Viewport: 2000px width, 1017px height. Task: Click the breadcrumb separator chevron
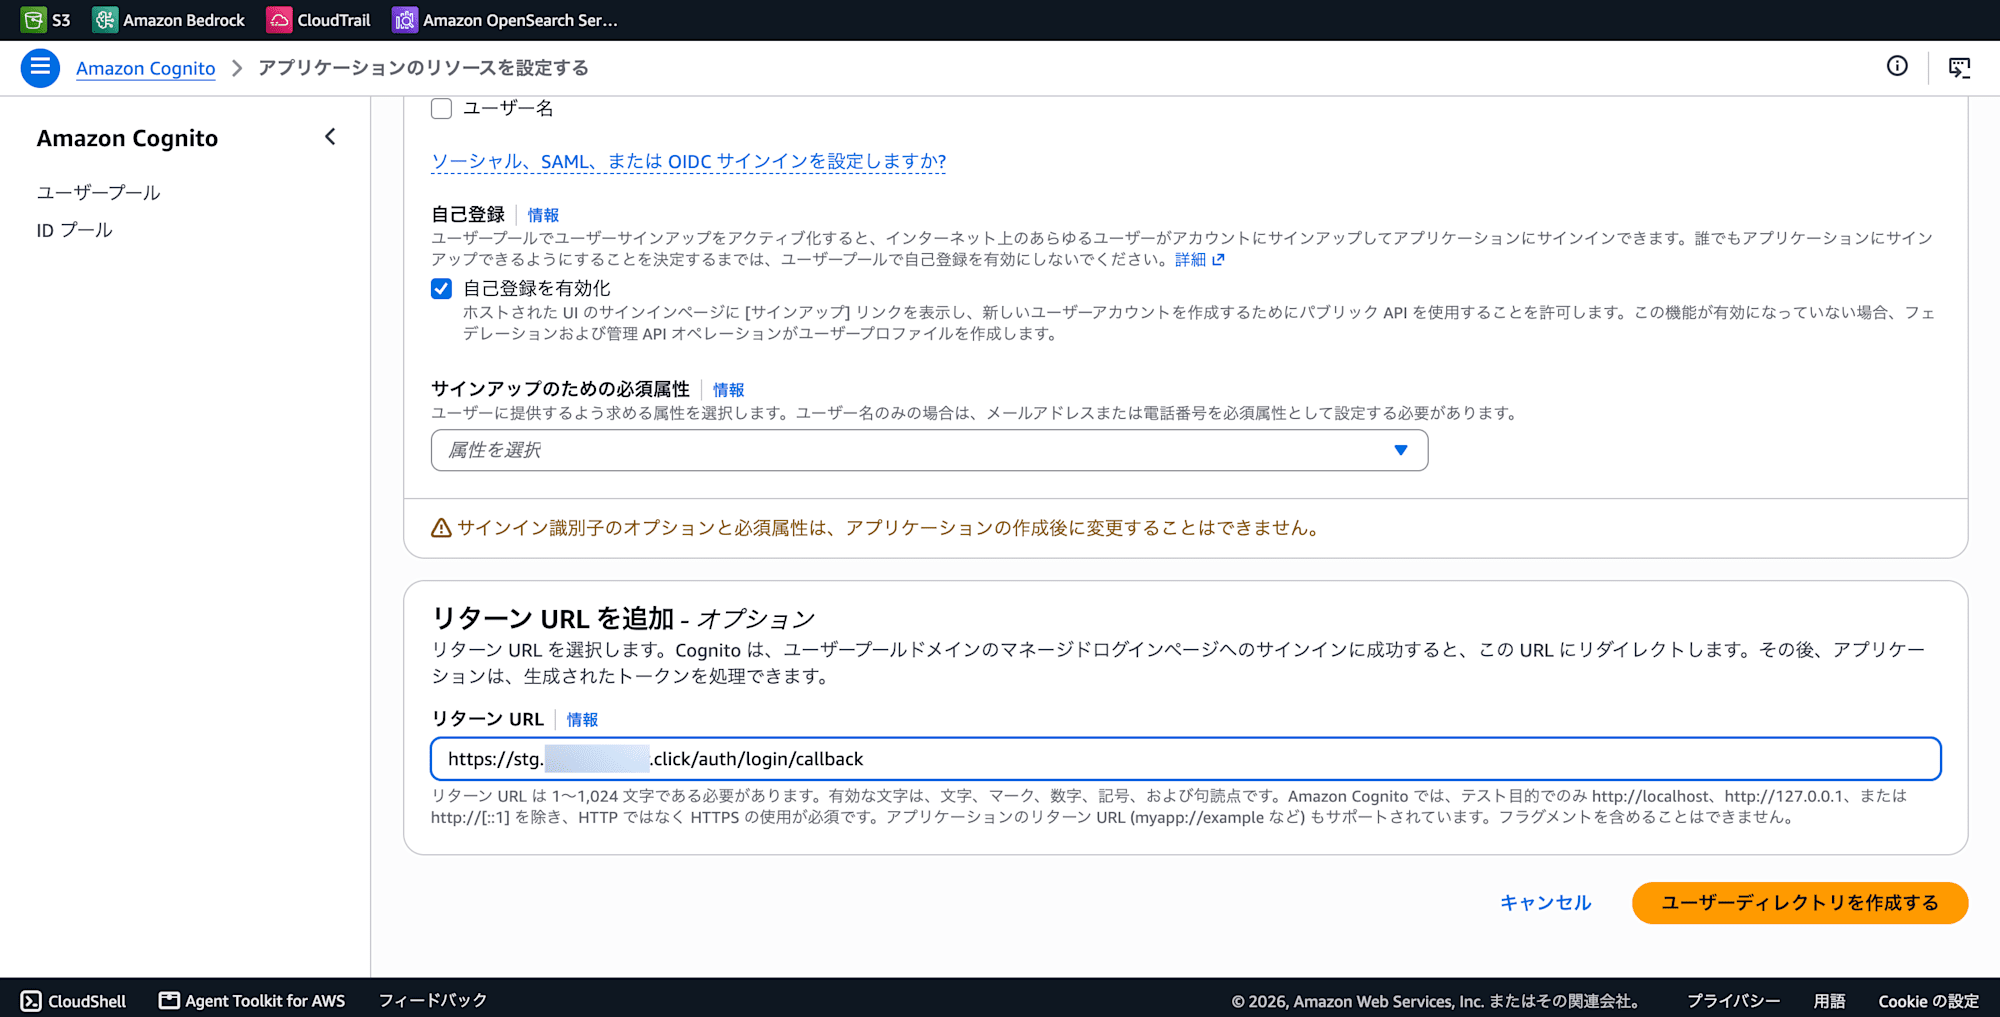point(237,68)
